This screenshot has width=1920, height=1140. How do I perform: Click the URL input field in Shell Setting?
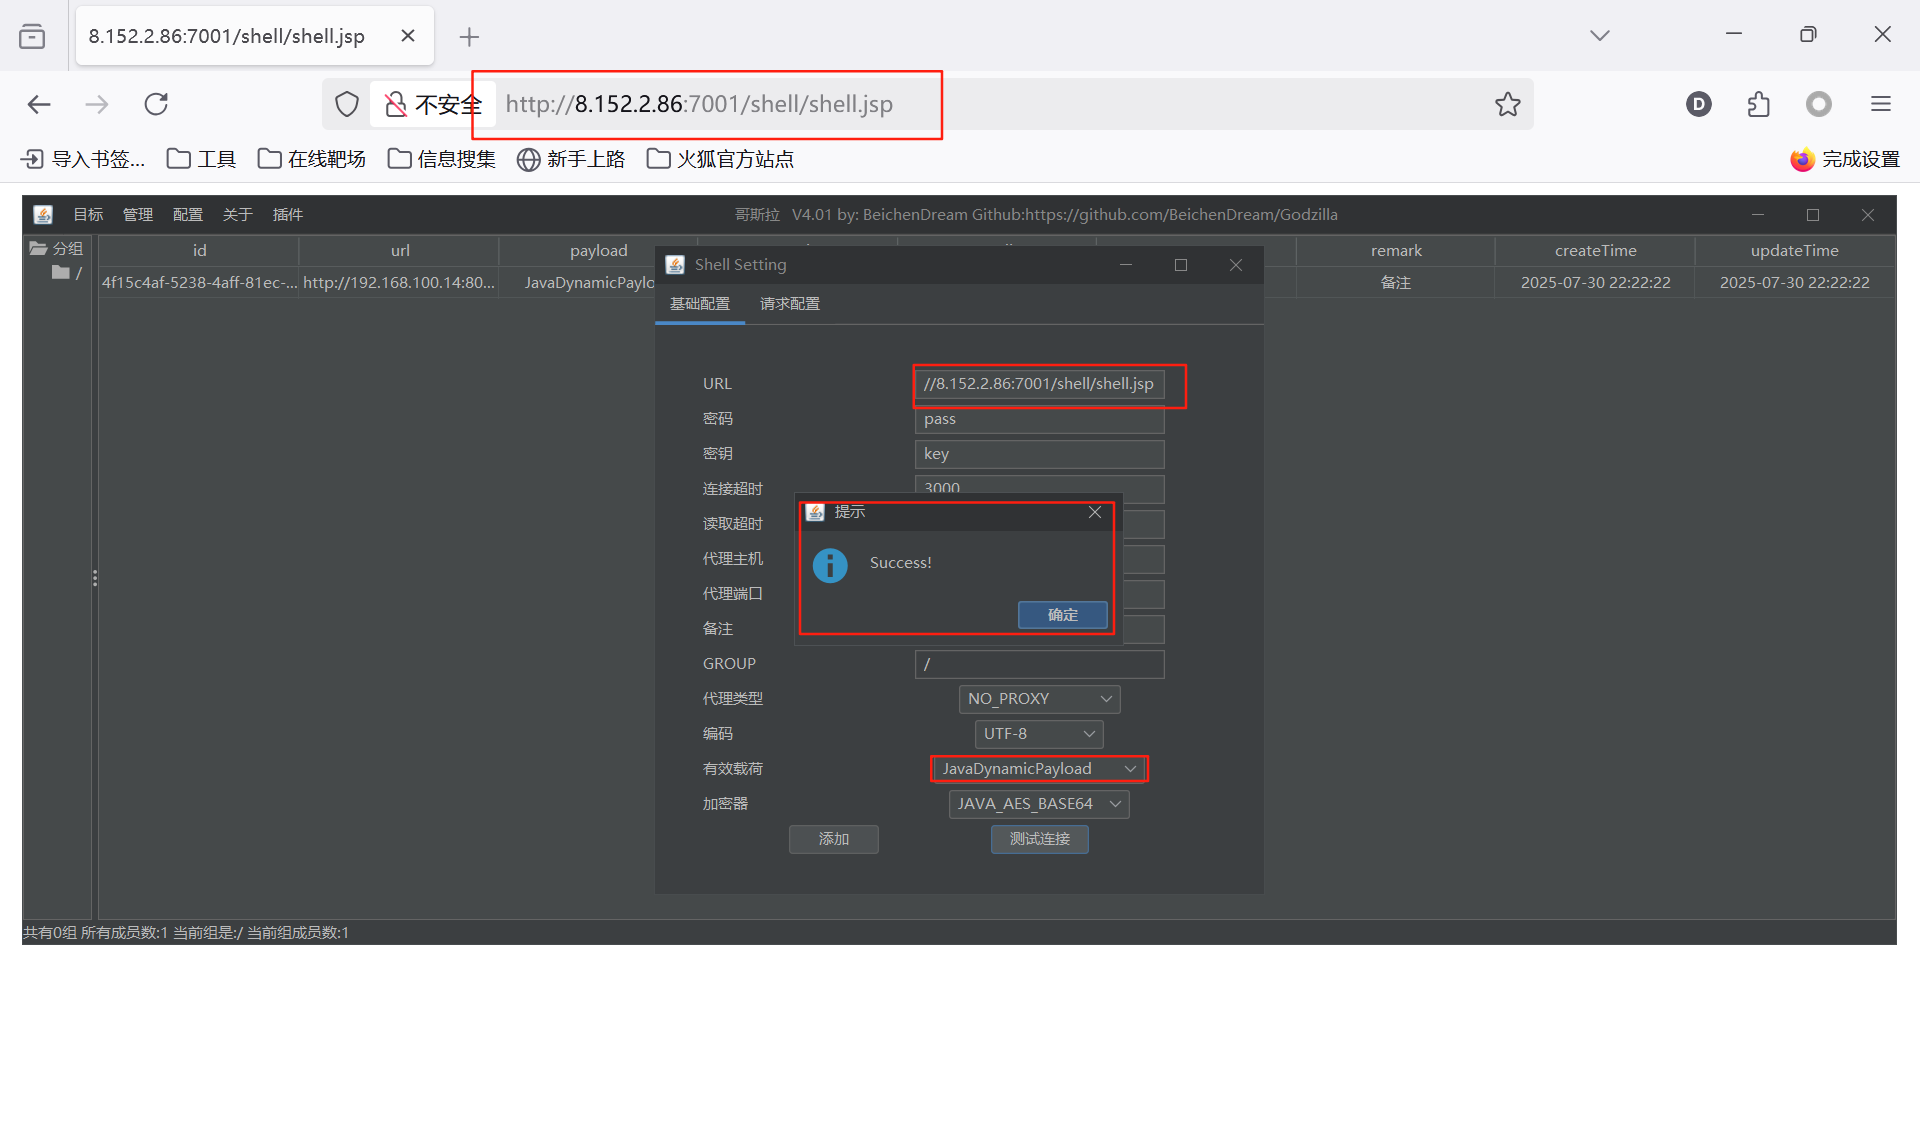[1039, 384]
